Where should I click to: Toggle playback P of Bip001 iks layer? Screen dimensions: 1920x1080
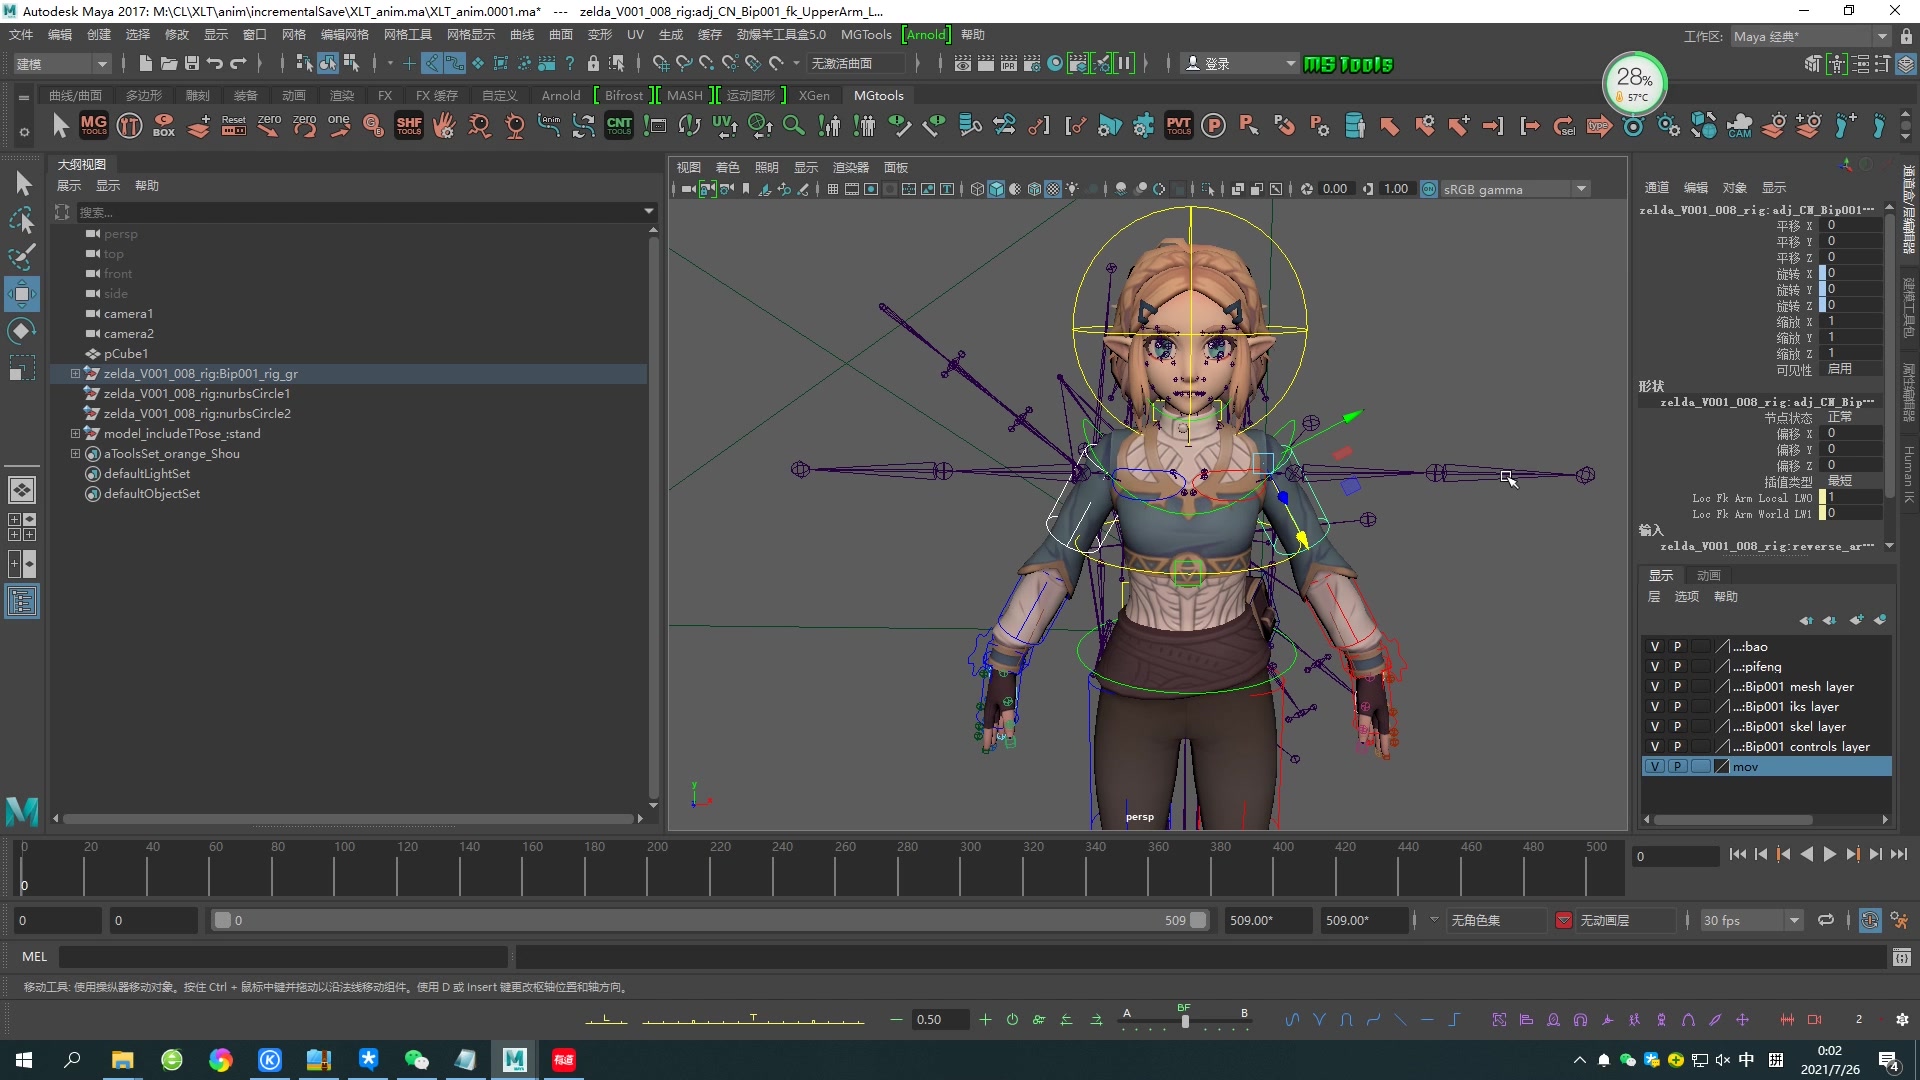point(1678,706)
